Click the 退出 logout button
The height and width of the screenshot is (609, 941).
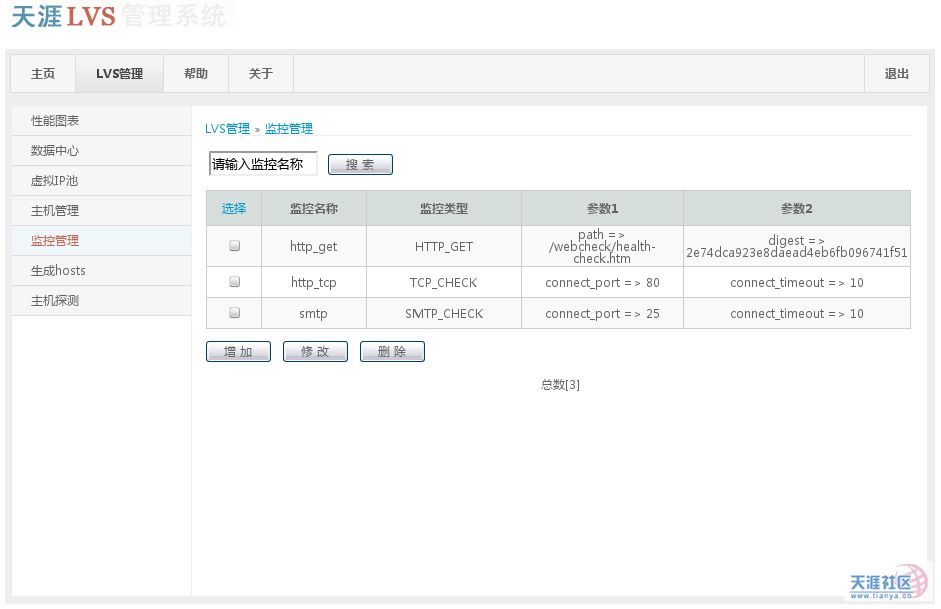(897, 74)
